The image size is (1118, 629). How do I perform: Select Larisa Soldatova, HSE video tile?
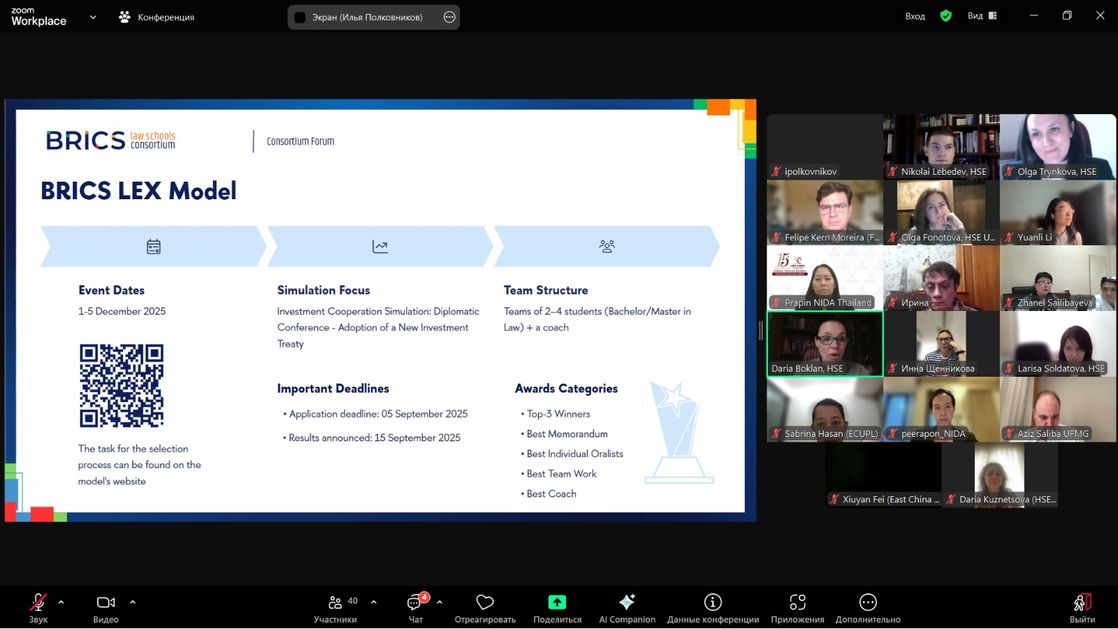[x=1058, y=343]
